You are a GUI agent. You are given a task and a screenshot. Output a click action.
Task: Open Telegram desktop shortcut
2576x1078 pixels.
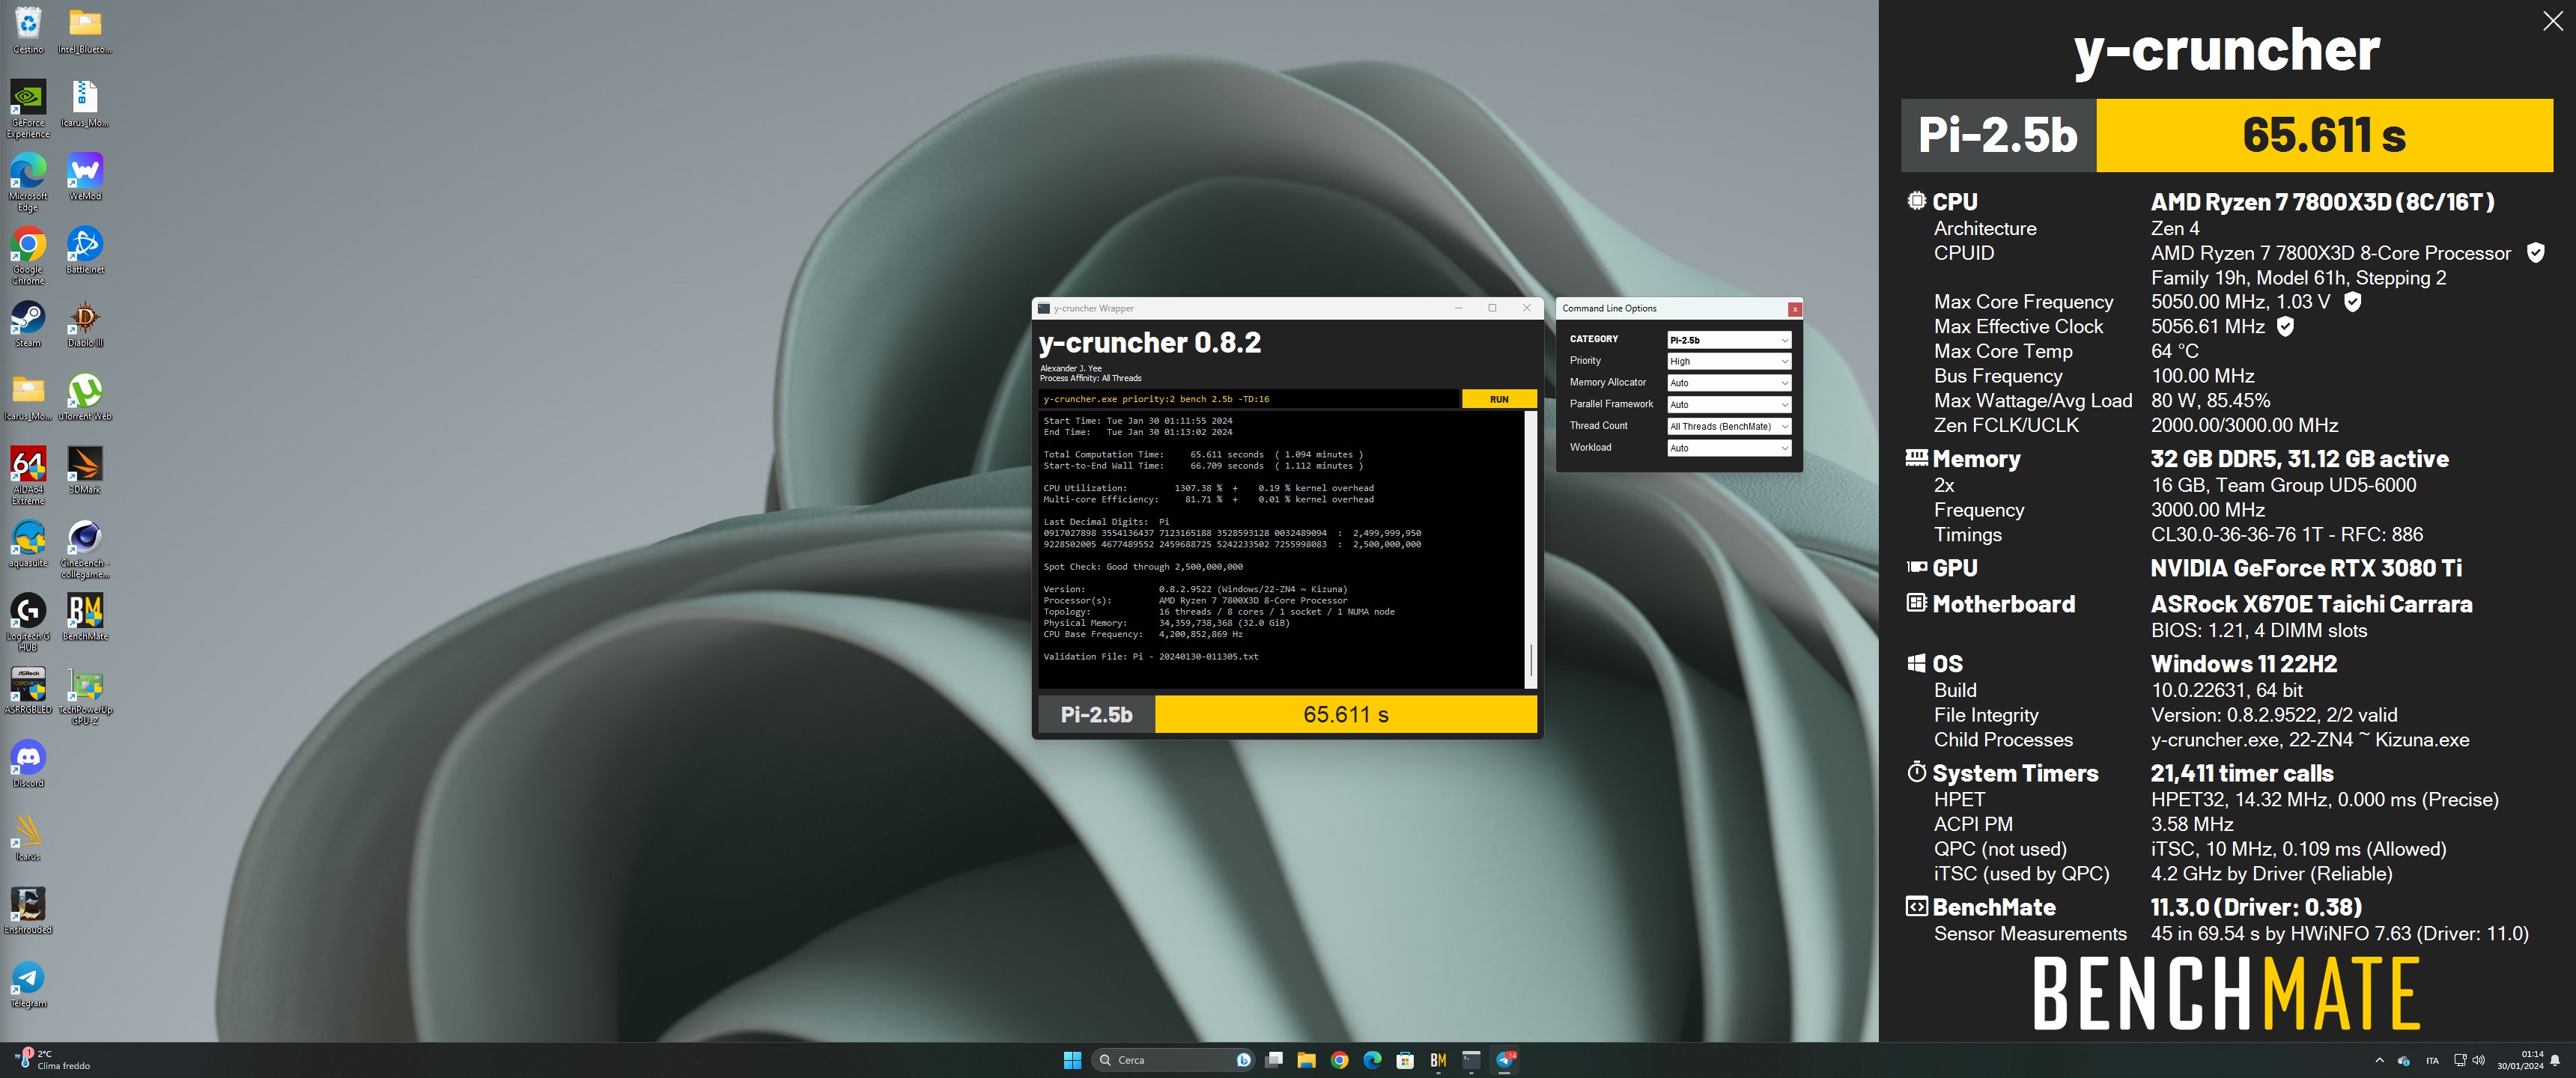[x=28, y=984]
